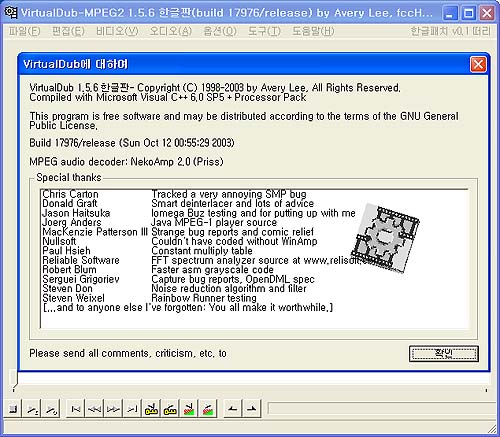Viewport: 500px width, 437px height.
Task: Click 'Reliable Software' in thanks list
Action: click(81, 260)
